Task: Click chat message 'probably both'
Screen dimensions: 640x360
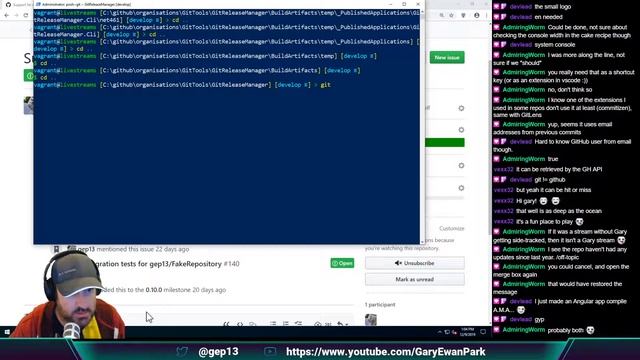Action: click(x=565, y=331)
